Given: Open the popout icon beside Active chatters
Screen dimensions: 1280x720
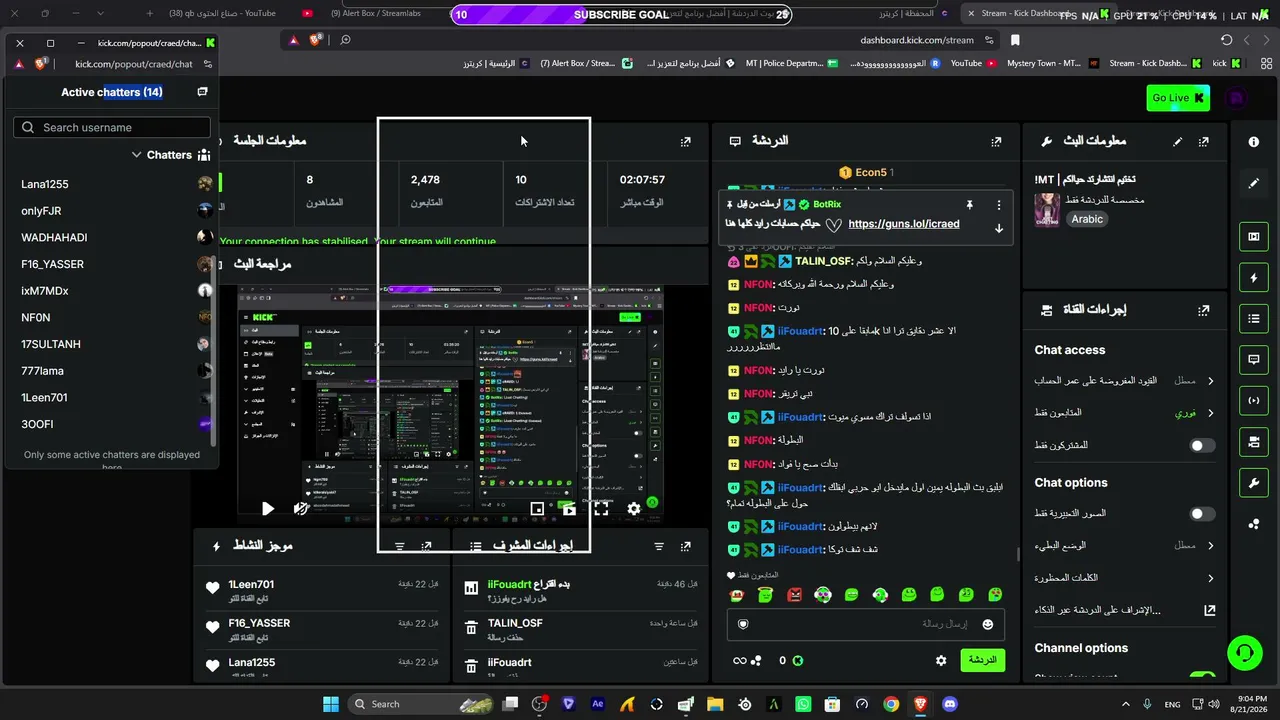Looking at the screenshot, I should pyautogui.click(x=202, y=92).
